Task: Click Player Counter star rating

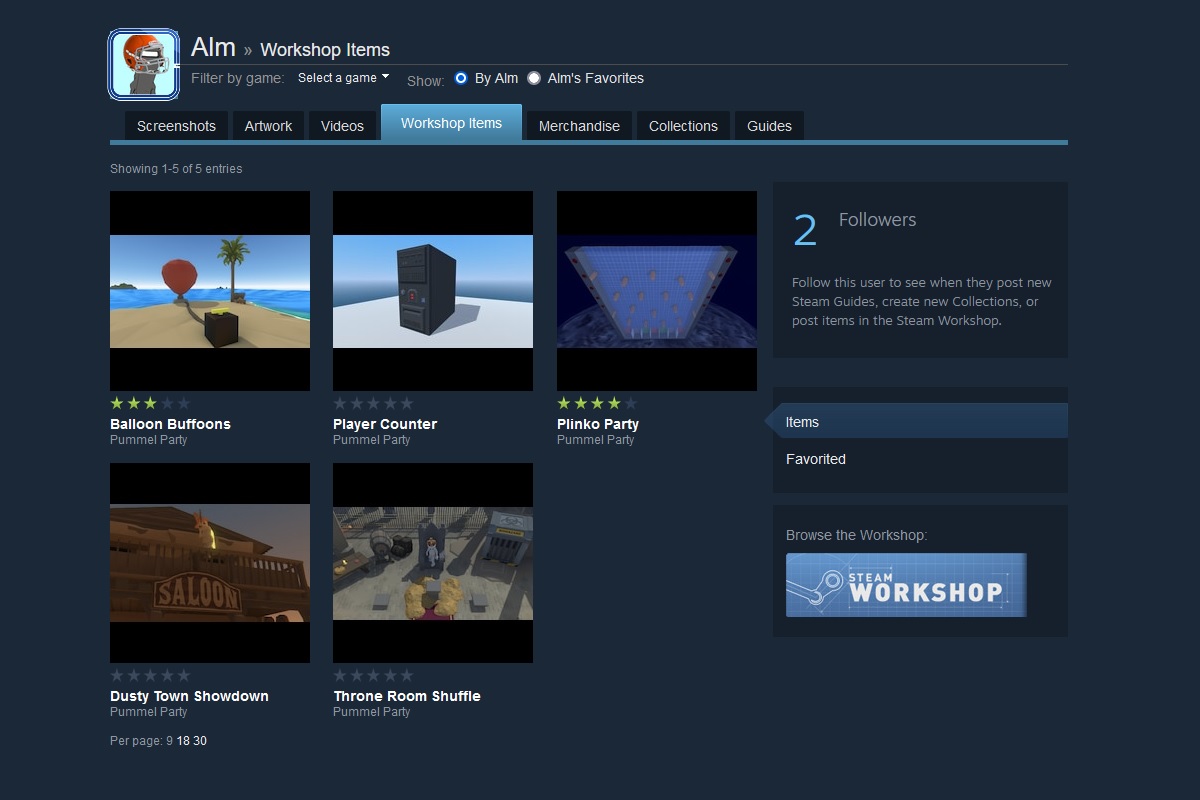Action: (373, 404)
